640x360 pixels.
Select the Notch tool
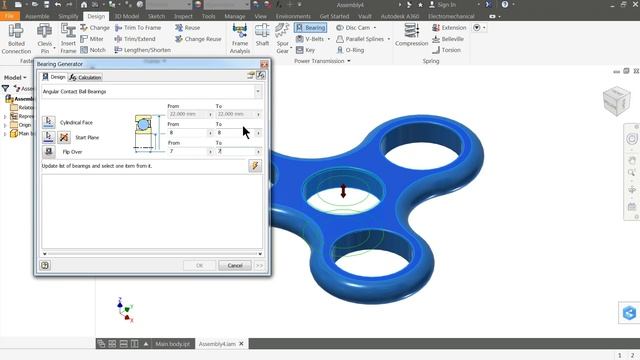[x=93, y=50]
